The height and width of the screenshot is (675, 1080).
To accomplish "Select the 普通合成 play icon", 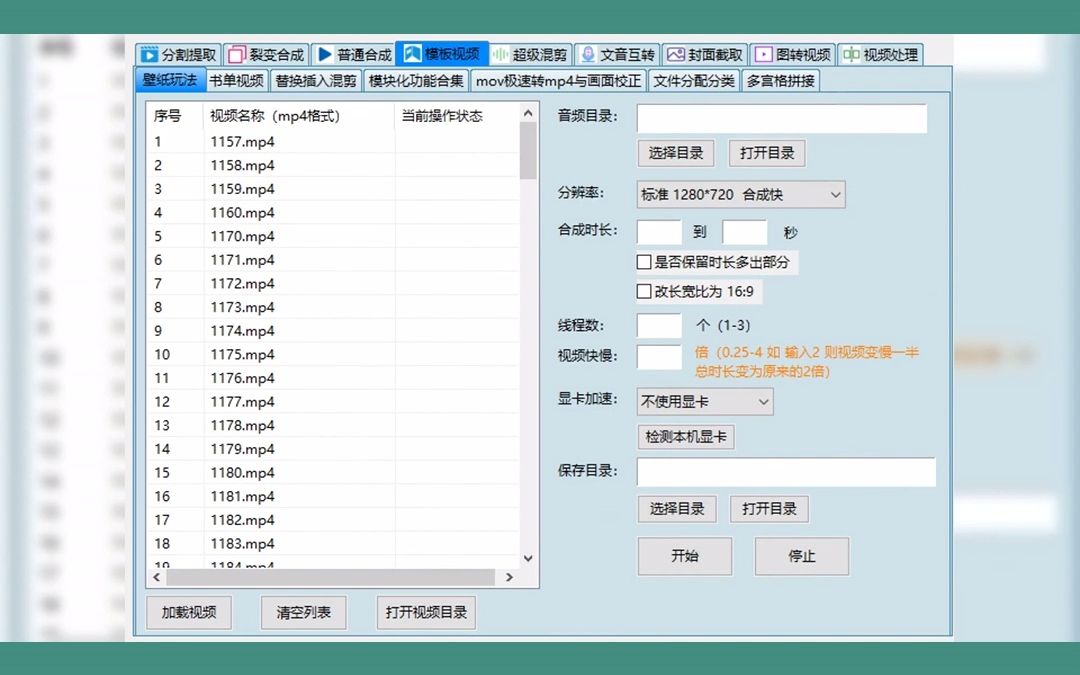I will click(322, 54).
